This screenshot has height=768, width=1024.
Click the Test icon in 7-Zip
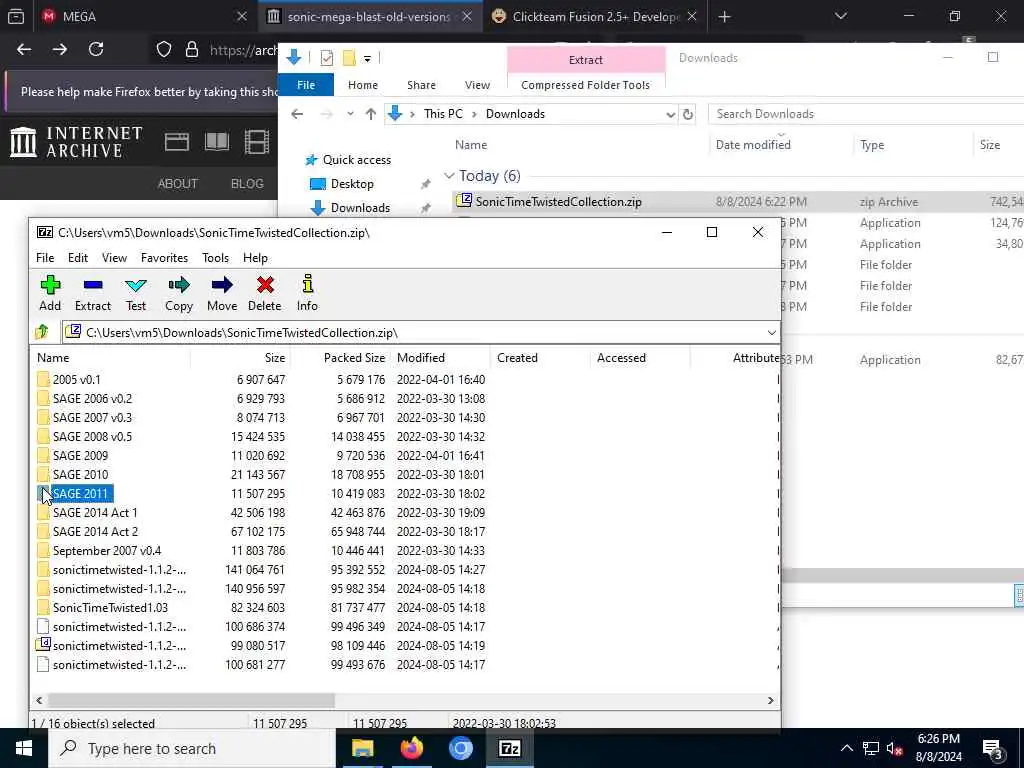(x=136, y=285)
